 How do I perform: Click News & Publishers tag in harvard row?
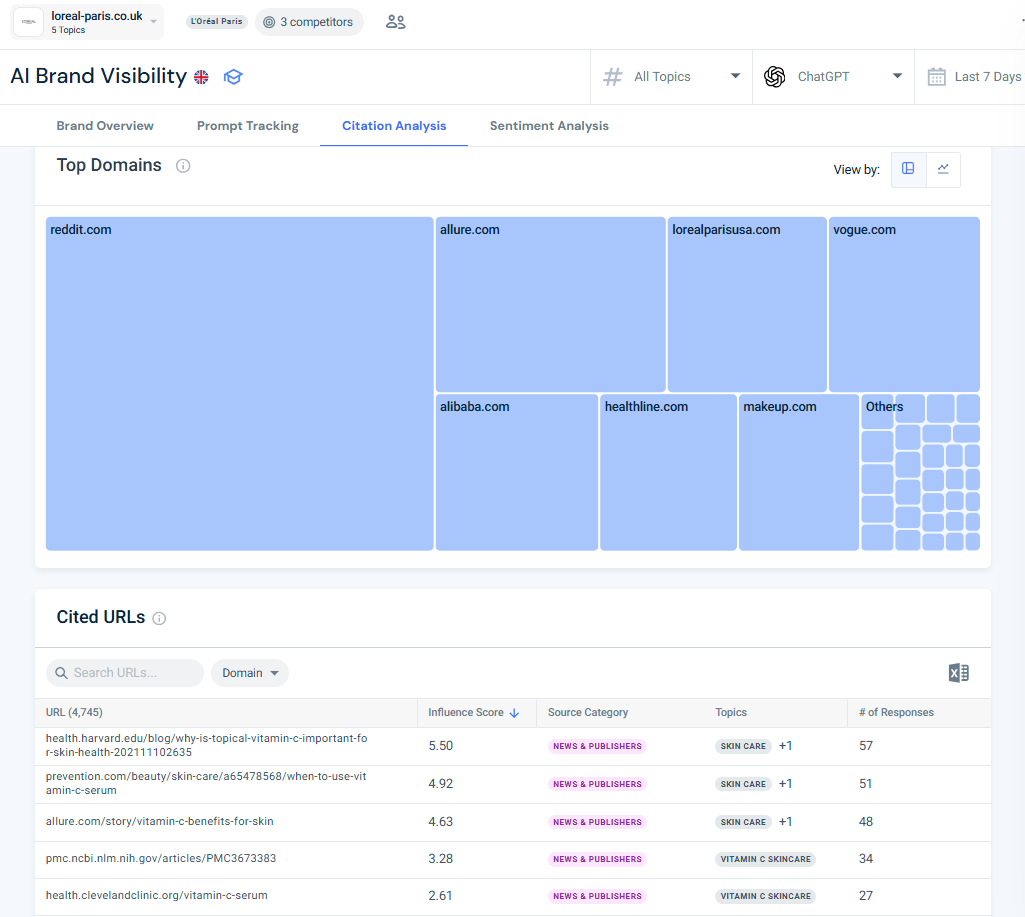(x=597, y=746)
